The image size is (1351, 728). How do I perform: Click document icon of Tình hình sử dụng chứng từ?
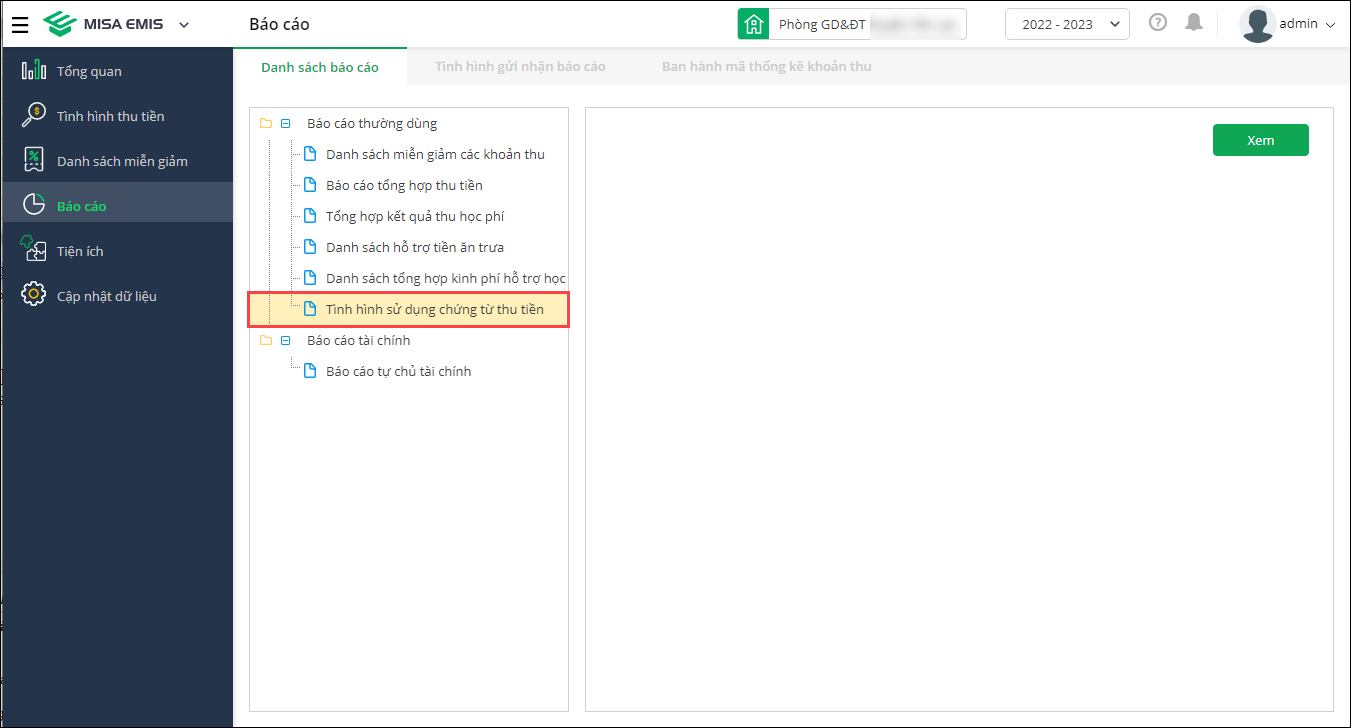tap(309, 309)
